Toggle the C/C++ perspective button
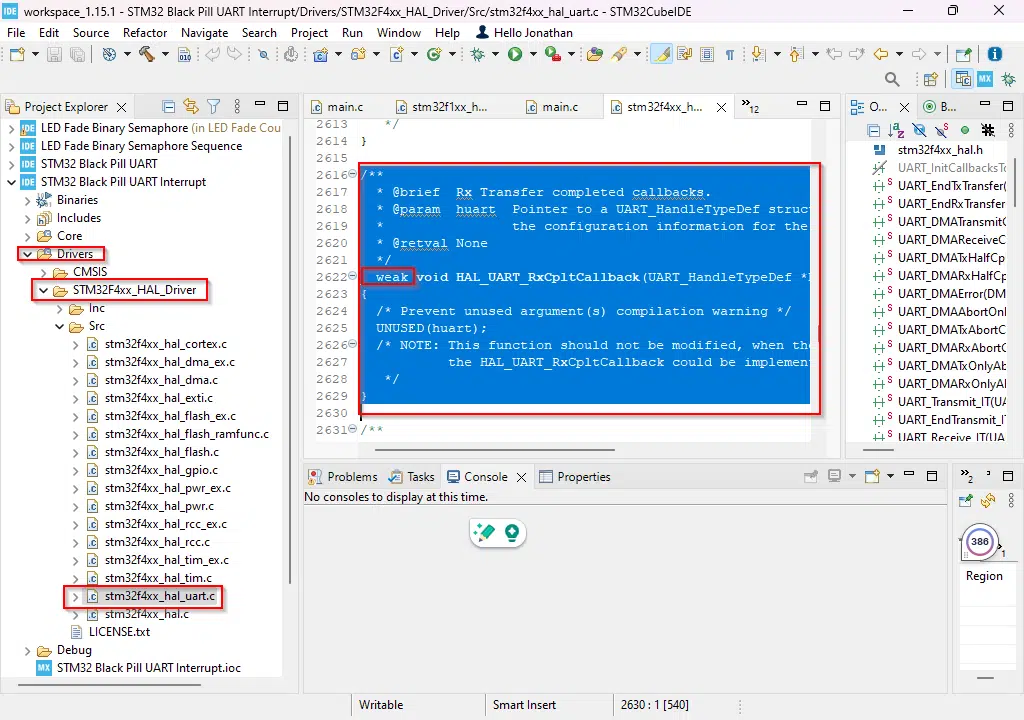This screenshot has height=720, width=1024. 963,79
